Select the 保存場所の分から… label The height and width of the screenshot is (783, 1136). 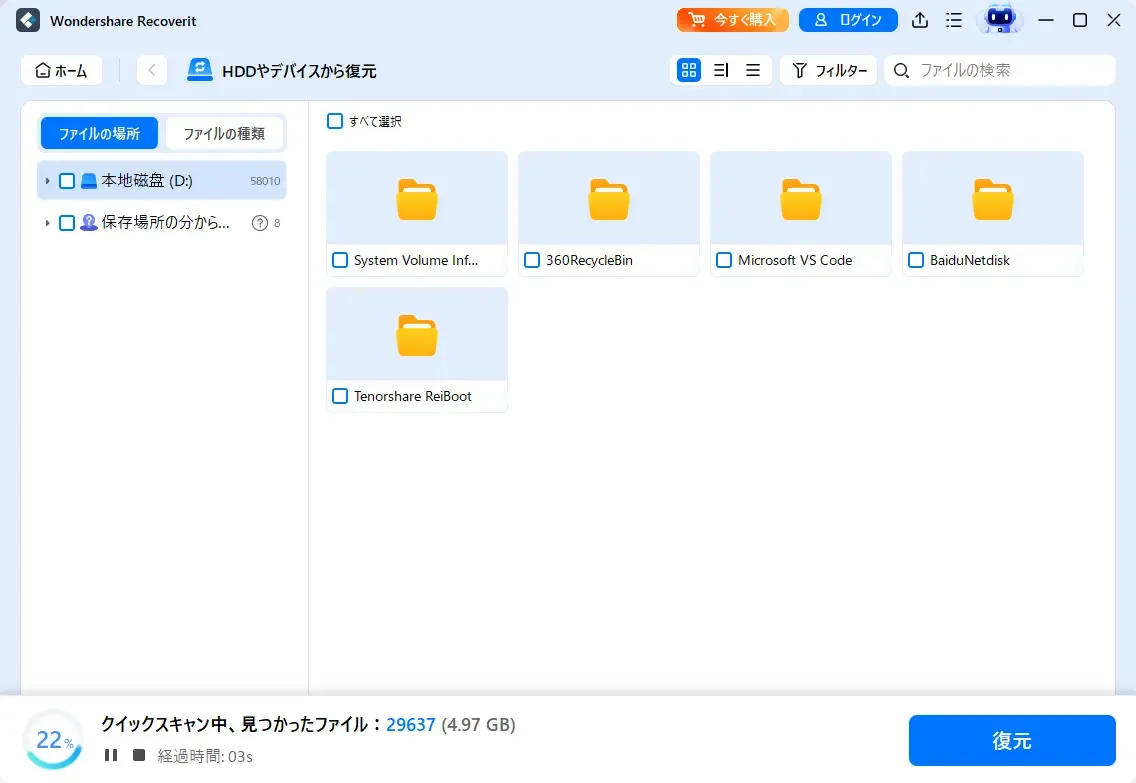click(x=166, y=222)
